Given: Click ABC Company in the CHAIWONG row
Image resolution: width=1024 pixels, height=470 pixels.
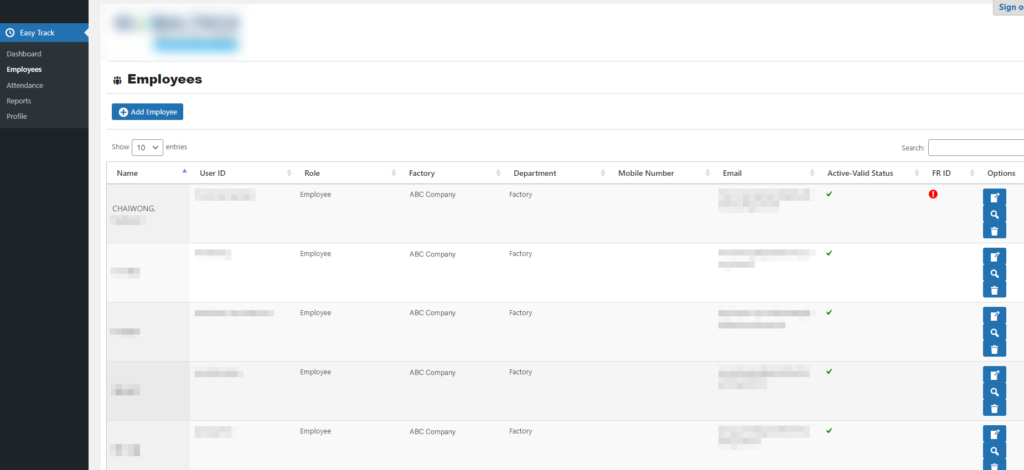Looking at the screenshot, I should pos(432,195).
